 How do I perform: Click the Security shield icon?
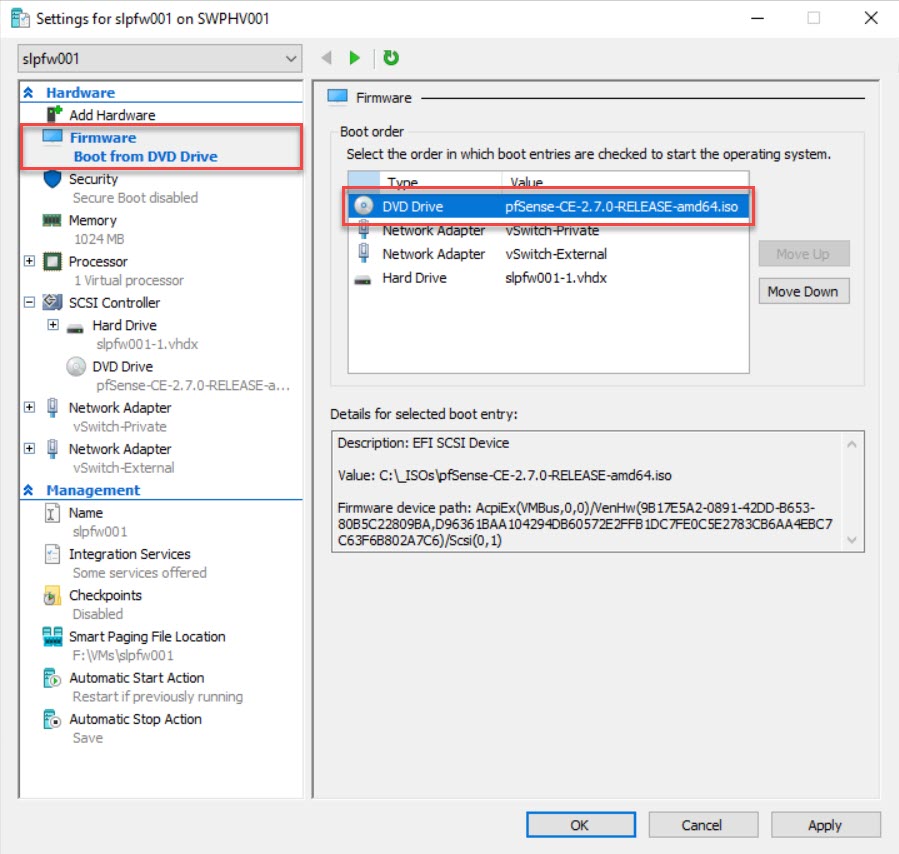[52, 180]
